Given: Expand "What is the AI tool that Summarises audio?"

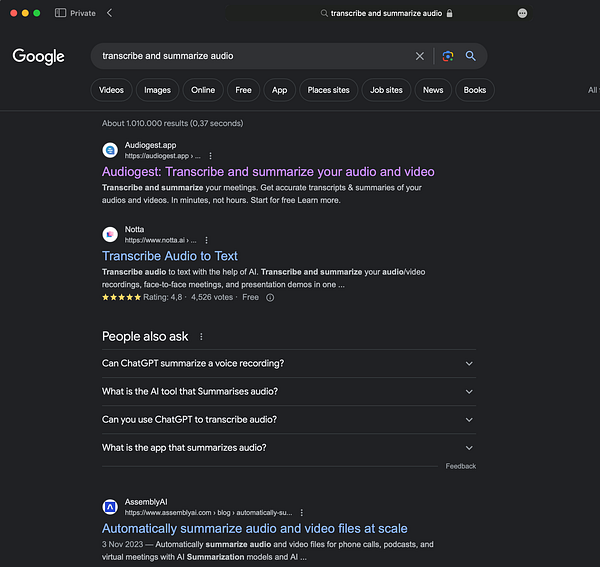Looking at the screenshot, I should tap(469, 392).
